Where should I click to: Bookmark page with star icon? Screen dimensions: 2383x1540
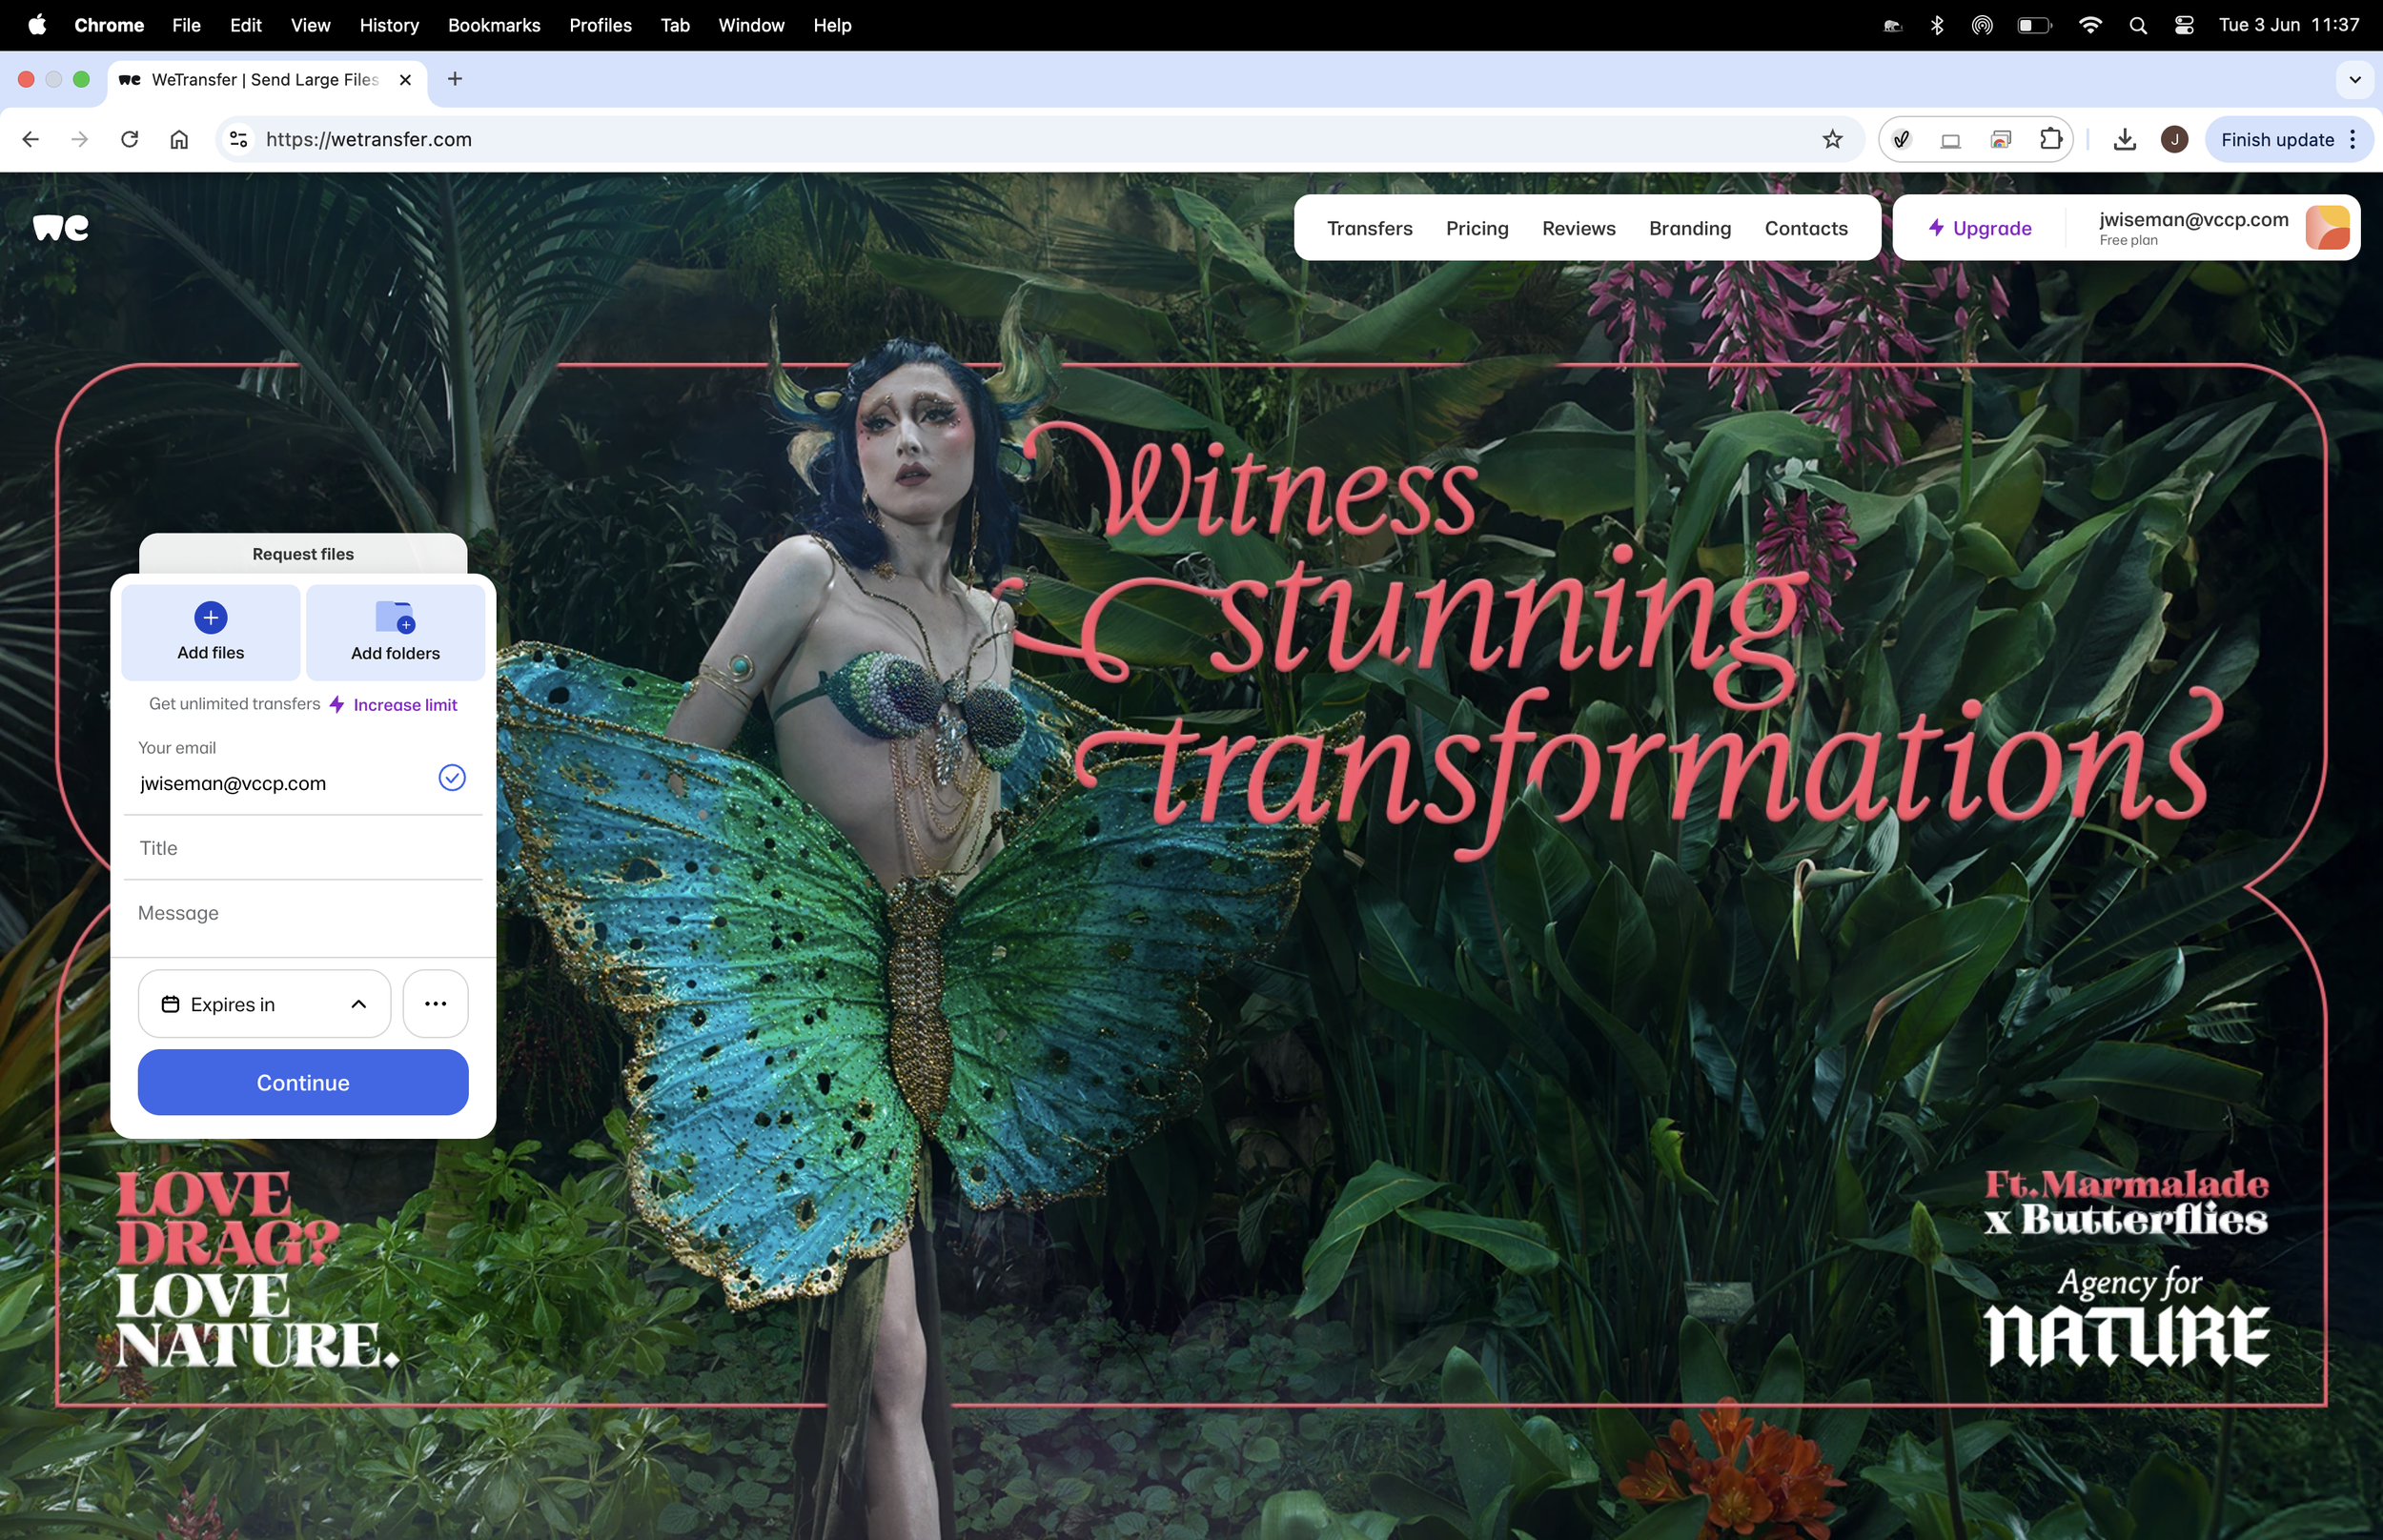click(1831, 140)
